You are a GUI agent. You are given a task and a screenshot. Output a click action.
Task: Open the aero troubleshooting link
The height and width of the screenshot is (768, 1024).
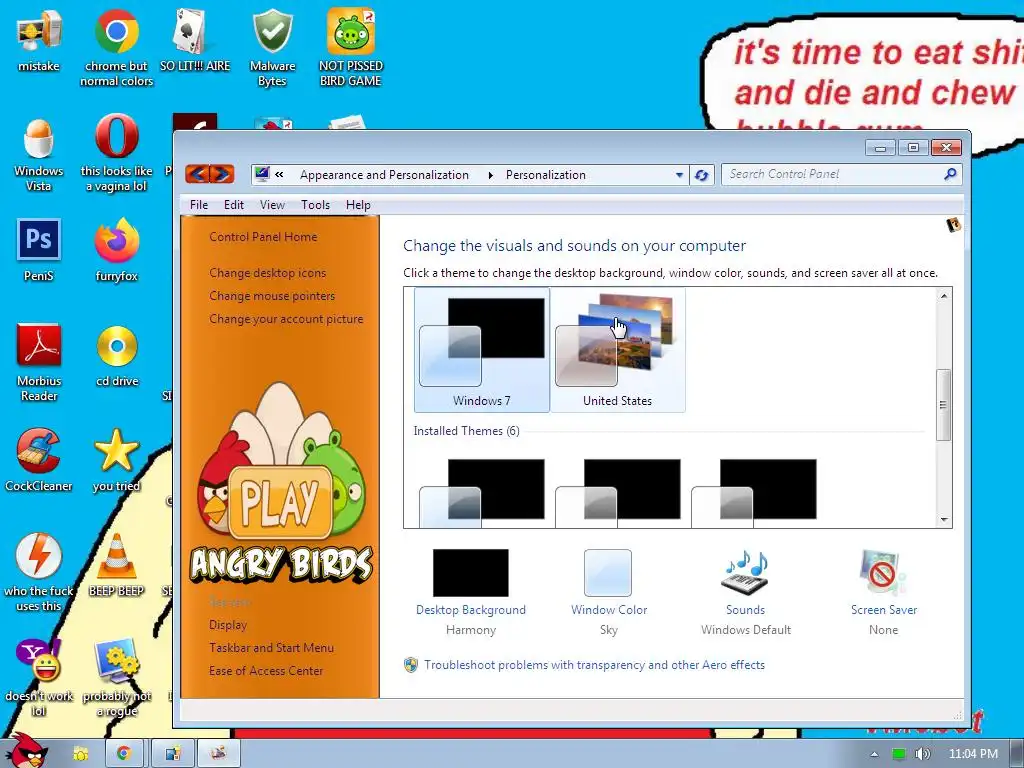(594, 665)
